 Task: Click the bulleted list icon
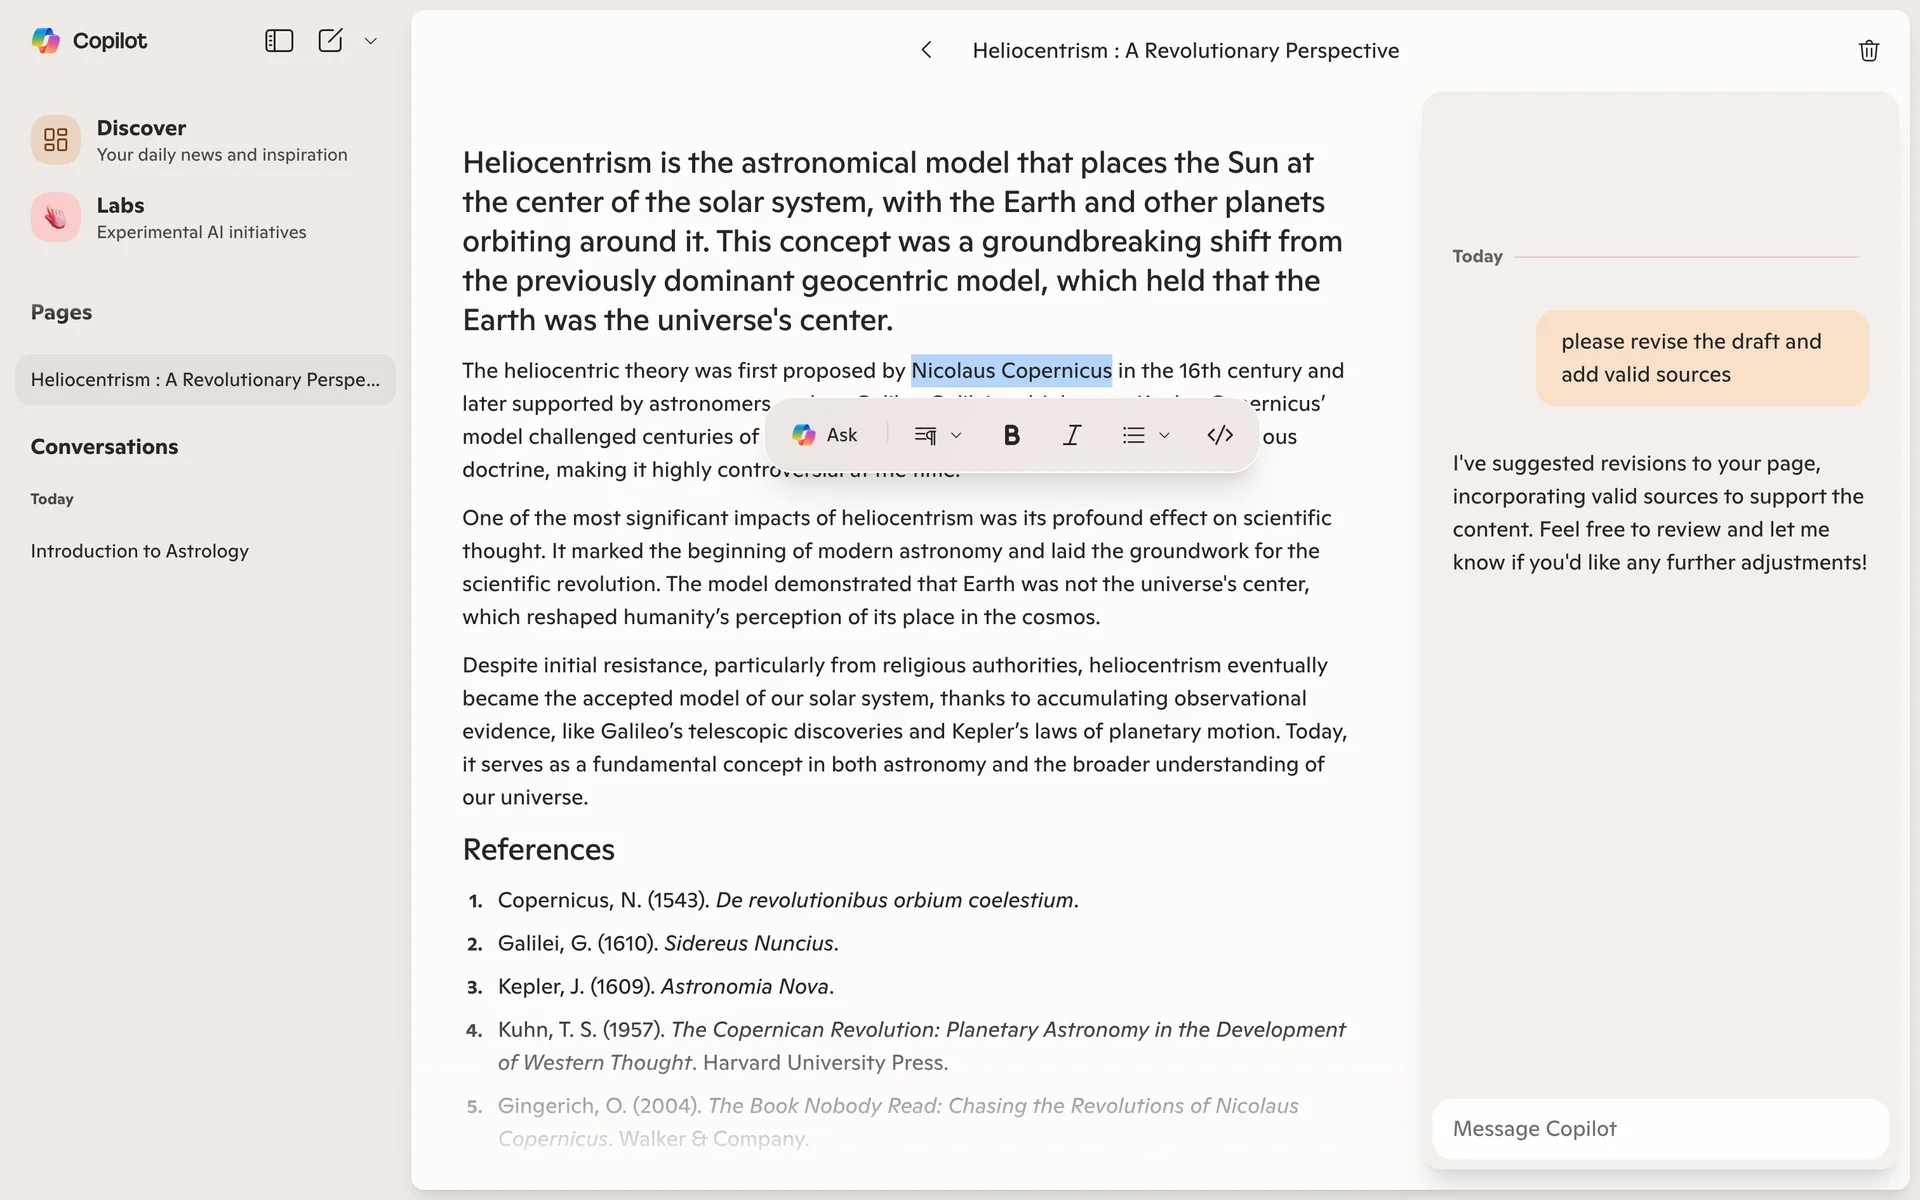click(x=1133, y=435)
